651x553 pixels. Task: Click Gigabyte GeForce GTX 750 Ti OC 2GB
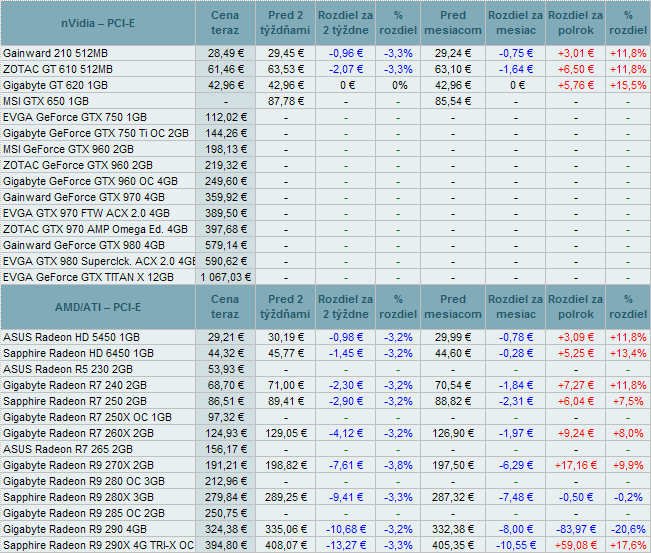(96, 133)
